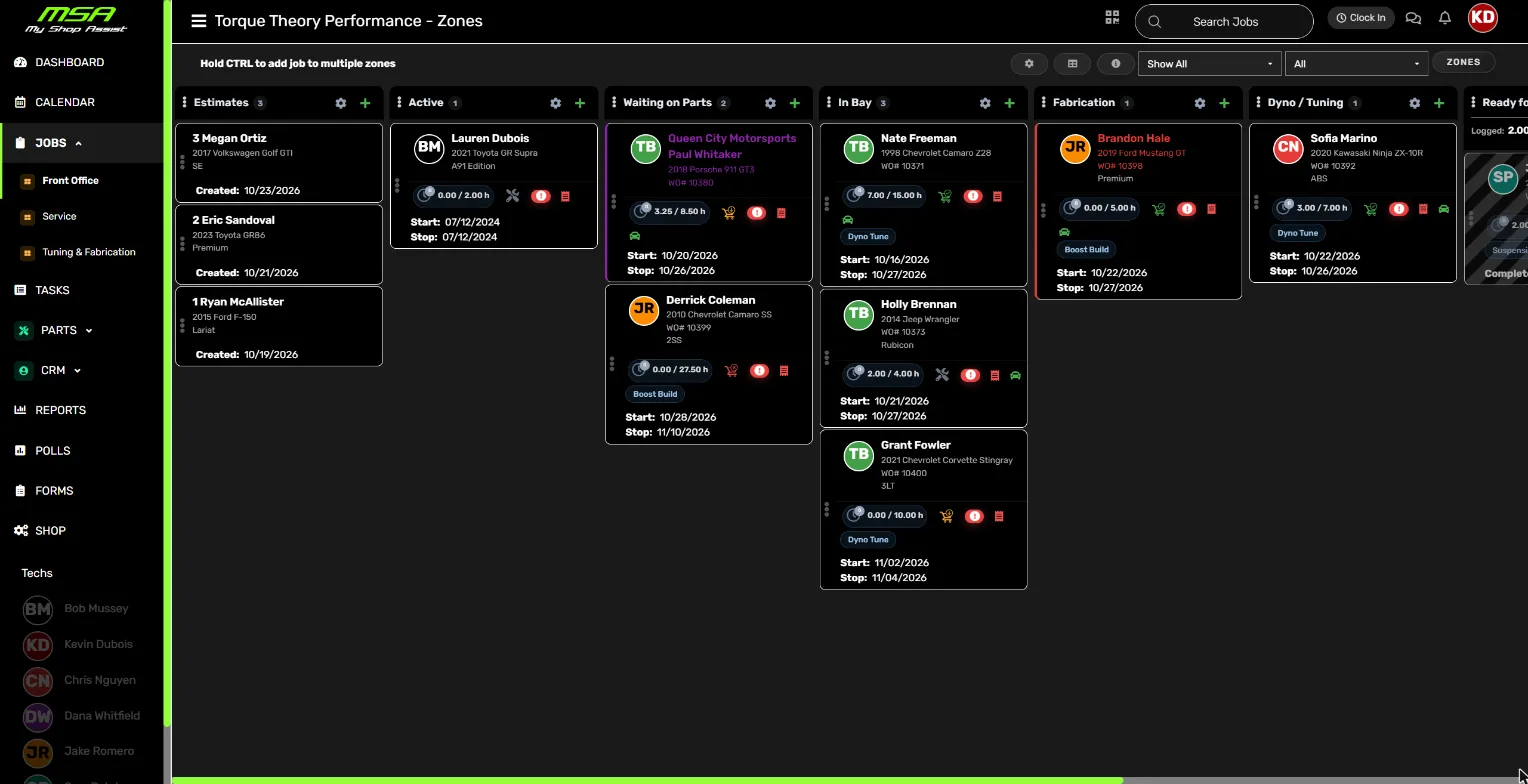Image resolution: width=1528 pixels, height=784 pixels.
Task: Open the notifications bell
Action: point(1445,18)
